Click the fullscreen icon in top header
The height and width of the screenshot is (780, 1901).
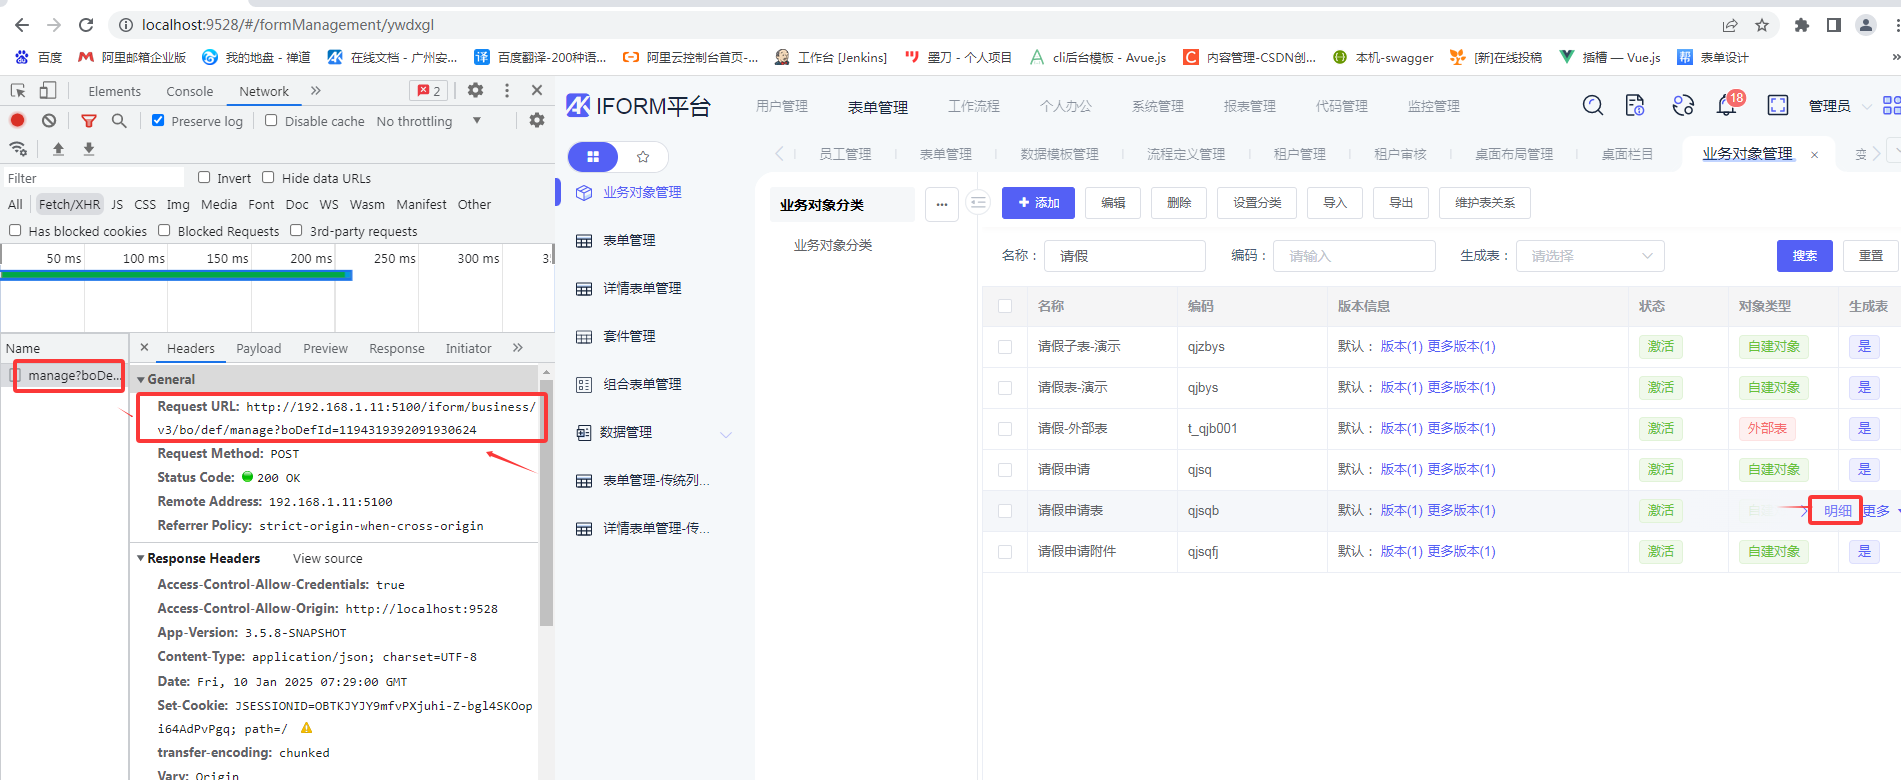click(x=1777, y=106)
